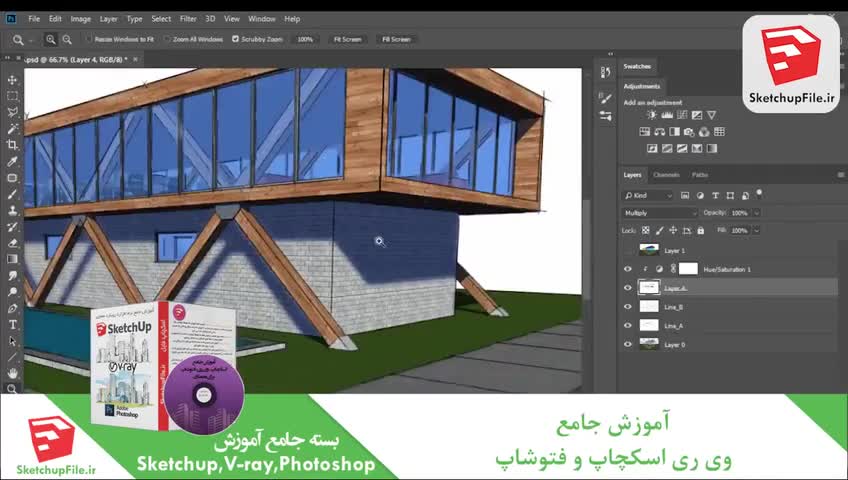Lock image pixels brush icon
This screenshot has width=848, height=480.
click(x=659, y=230)
